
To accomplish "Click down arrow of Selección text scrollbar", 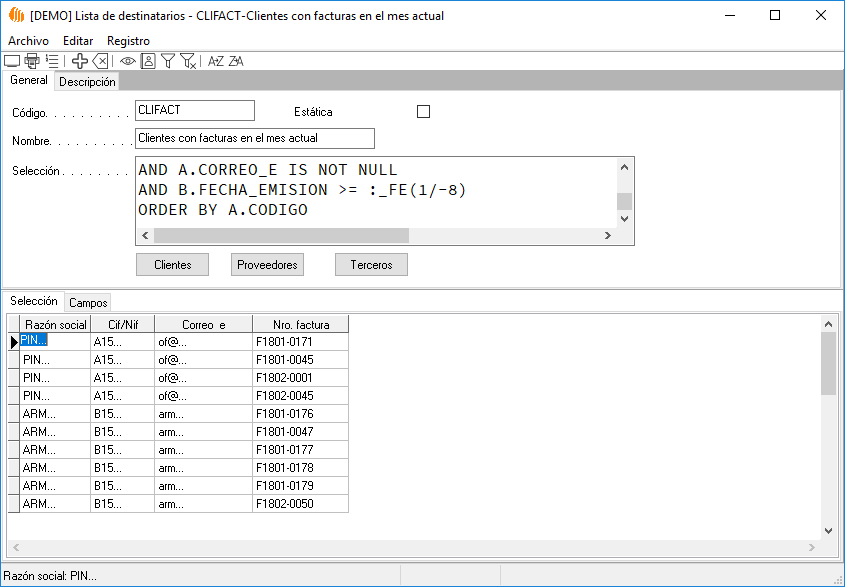I will tap(624, 219).
